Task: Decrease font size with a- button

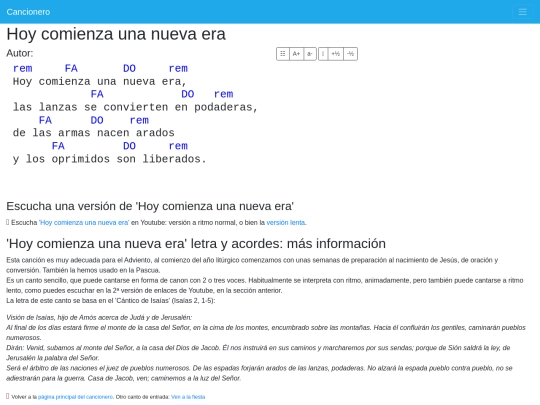Action: 310,54
